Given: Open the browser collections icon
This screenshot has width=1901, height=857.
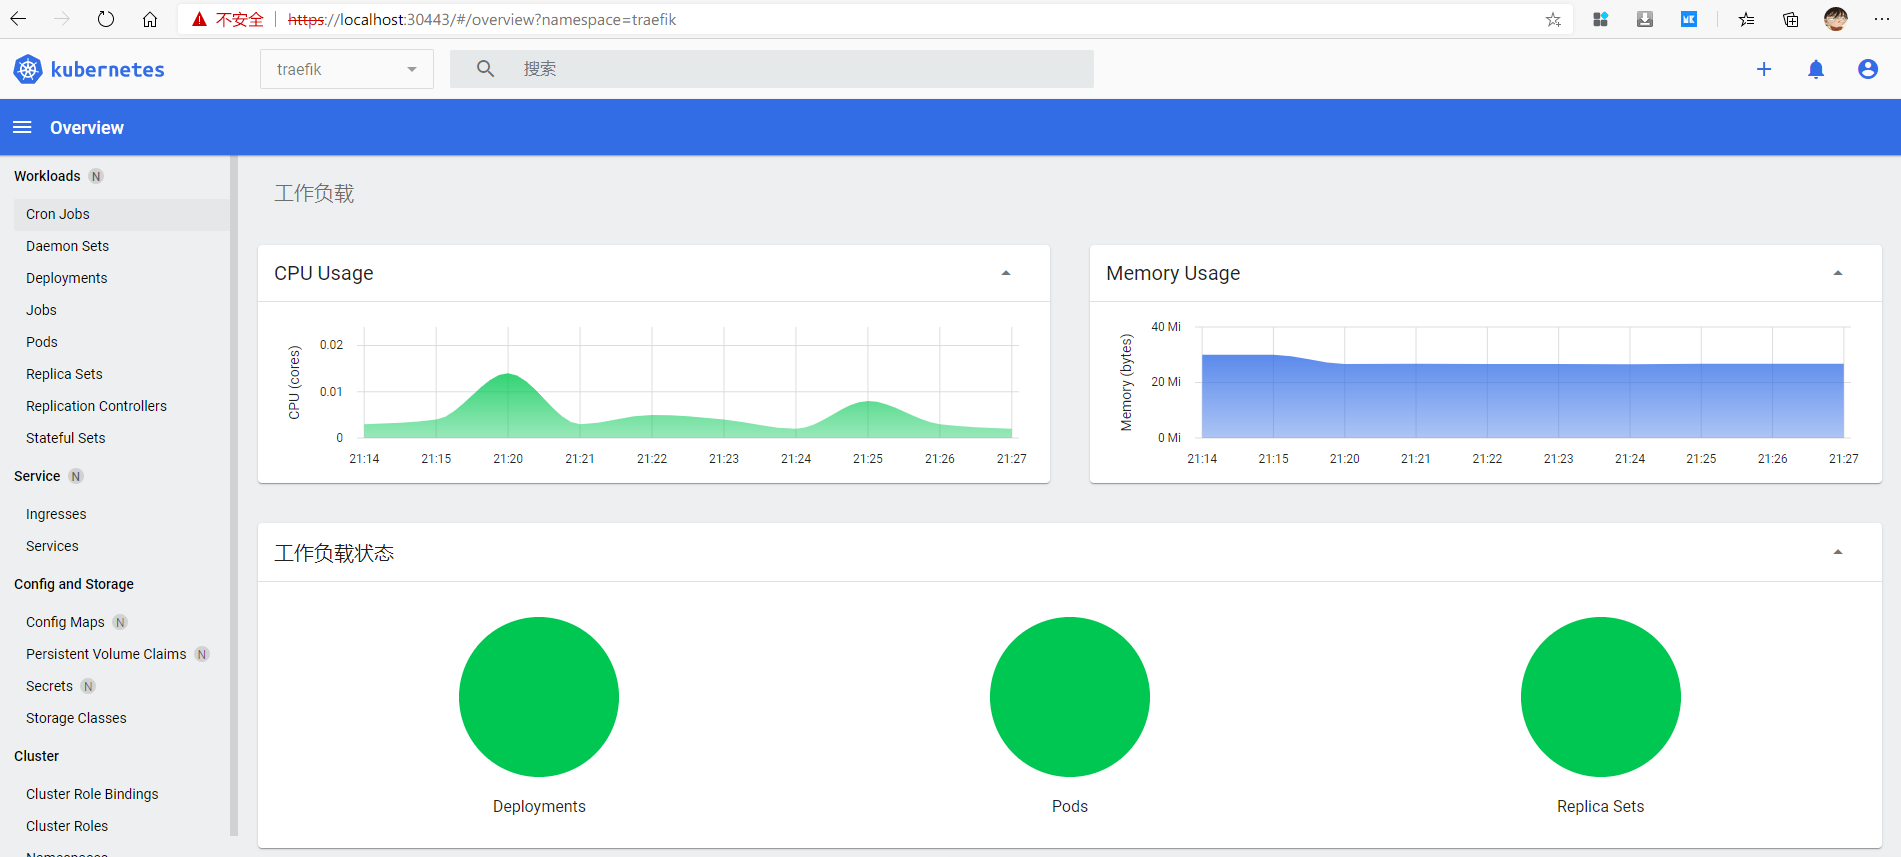Looking at the screenshot, I should pos(1791,19).
